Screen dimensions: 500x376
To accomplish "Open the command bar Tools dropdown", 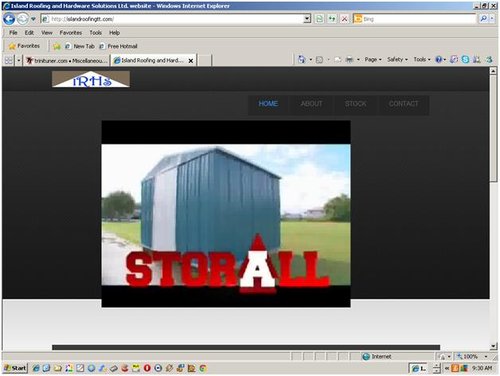I will coord(422,59).
